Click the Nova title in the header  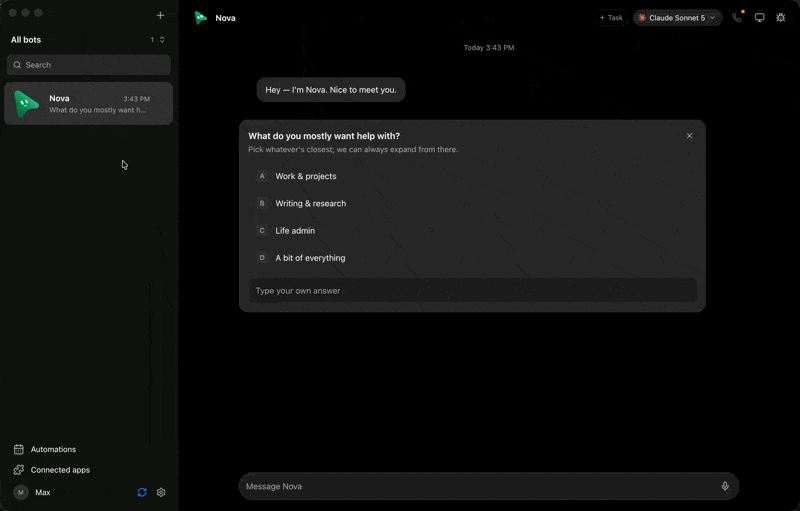pyautogui.click(x=226, y=18)
